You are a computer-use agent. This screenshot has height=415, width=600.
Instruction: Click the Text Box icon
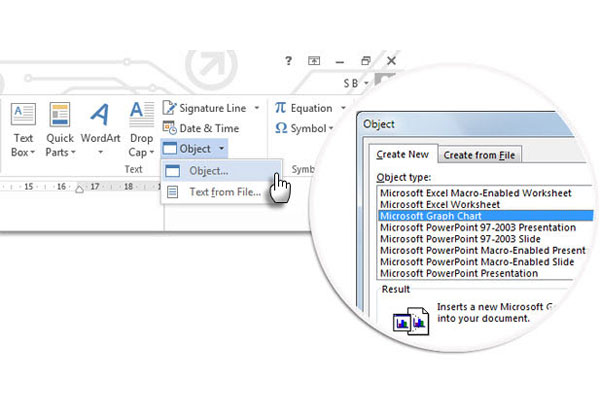point(23,114)
